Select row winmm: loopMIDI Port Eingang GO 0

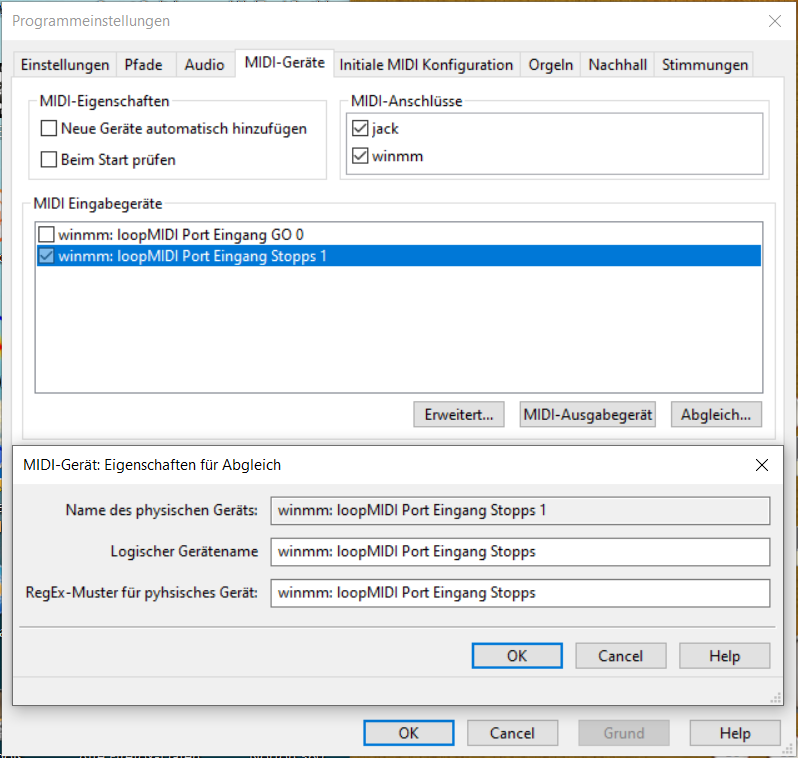(x=399, y=234)
